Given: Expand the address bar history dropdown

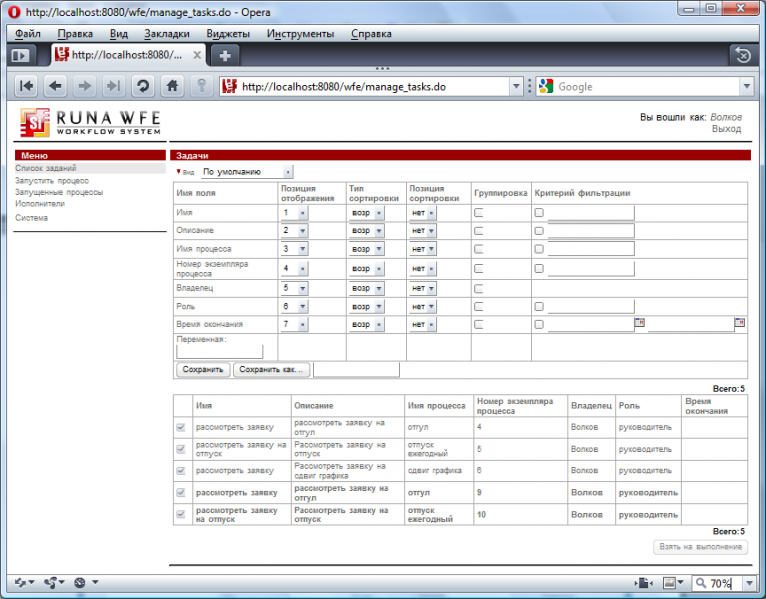Looking at the screenshot, I should (516, 87).
